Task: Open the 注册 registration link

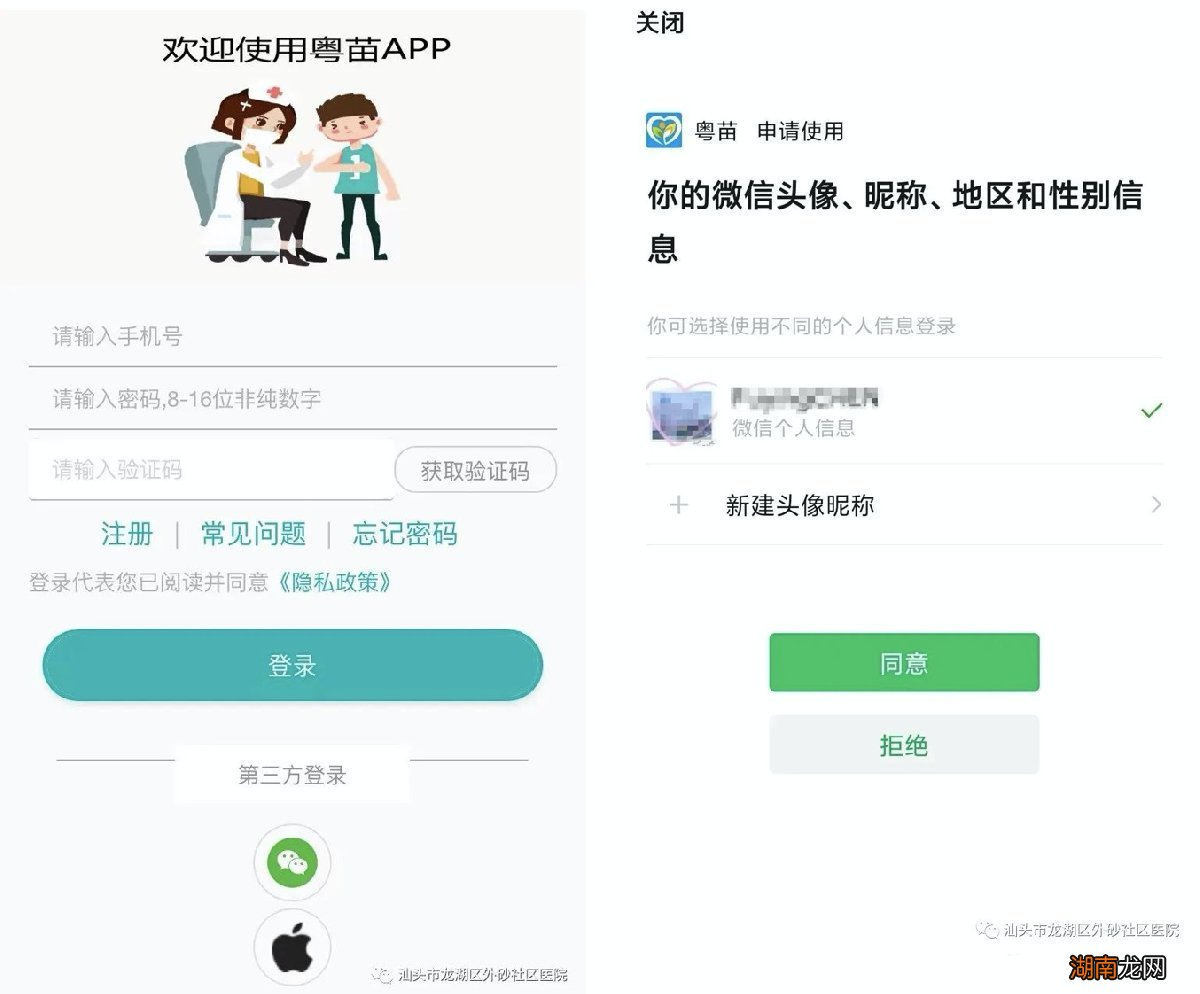Action: [127, 533]
